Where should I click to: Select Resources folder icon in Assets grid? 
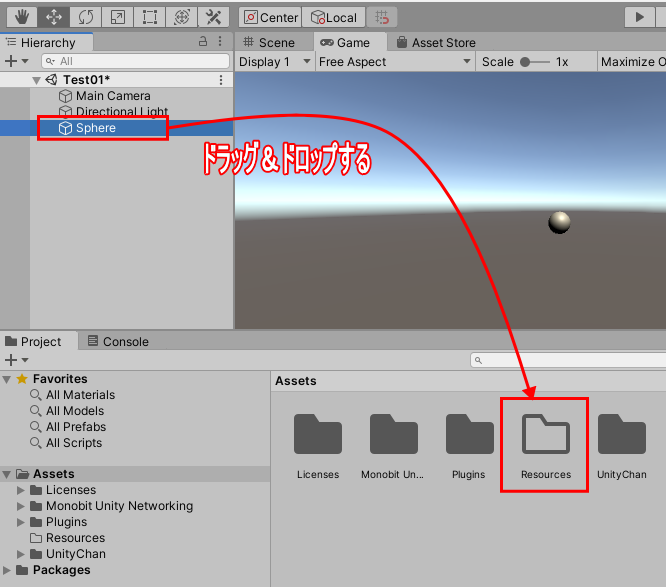click(x=546, y=435)
